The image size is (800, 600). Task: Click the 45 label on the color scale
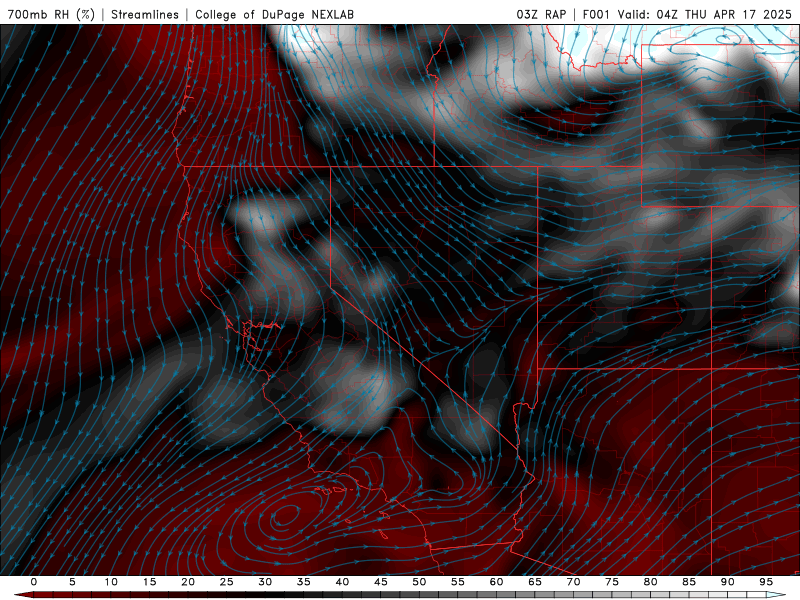pos(381,582)
